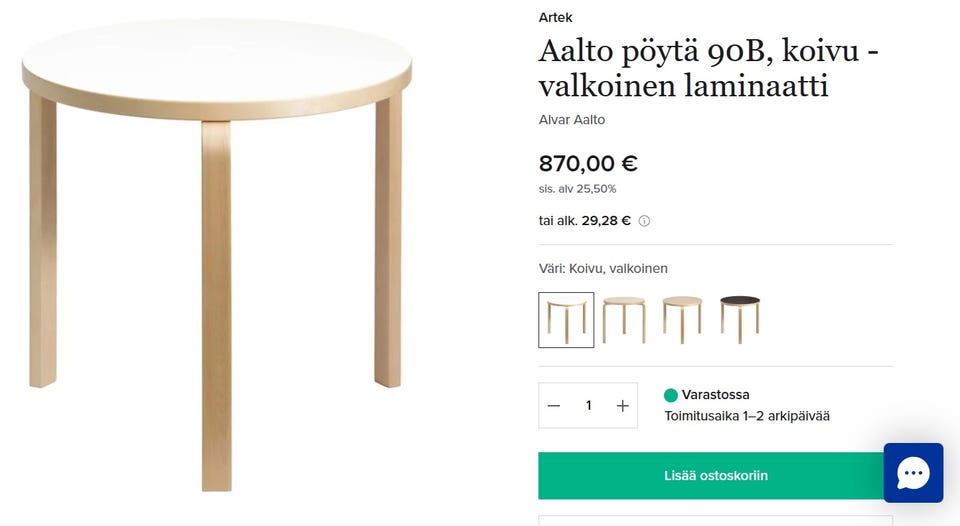Decrease quantity with the minus icon
Screen dimensions: 960x526
pos(554,405)
